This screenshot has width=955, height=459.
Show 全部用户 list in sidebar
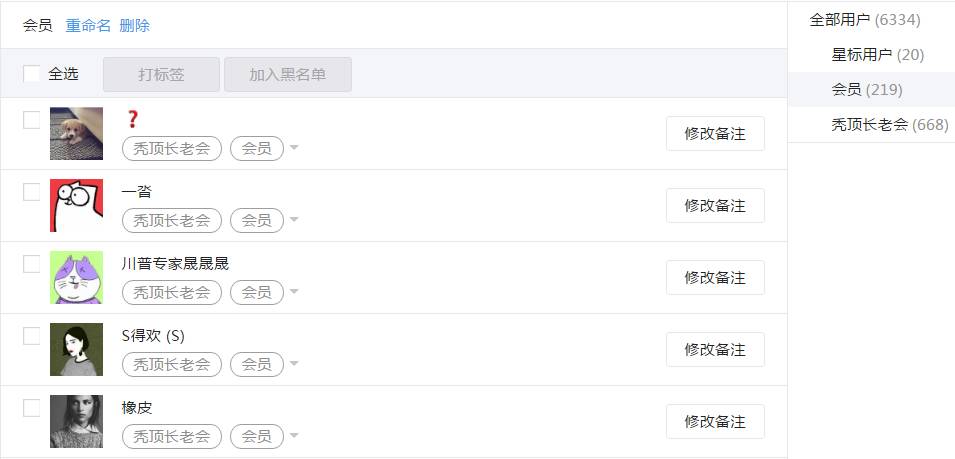(864, 19)
